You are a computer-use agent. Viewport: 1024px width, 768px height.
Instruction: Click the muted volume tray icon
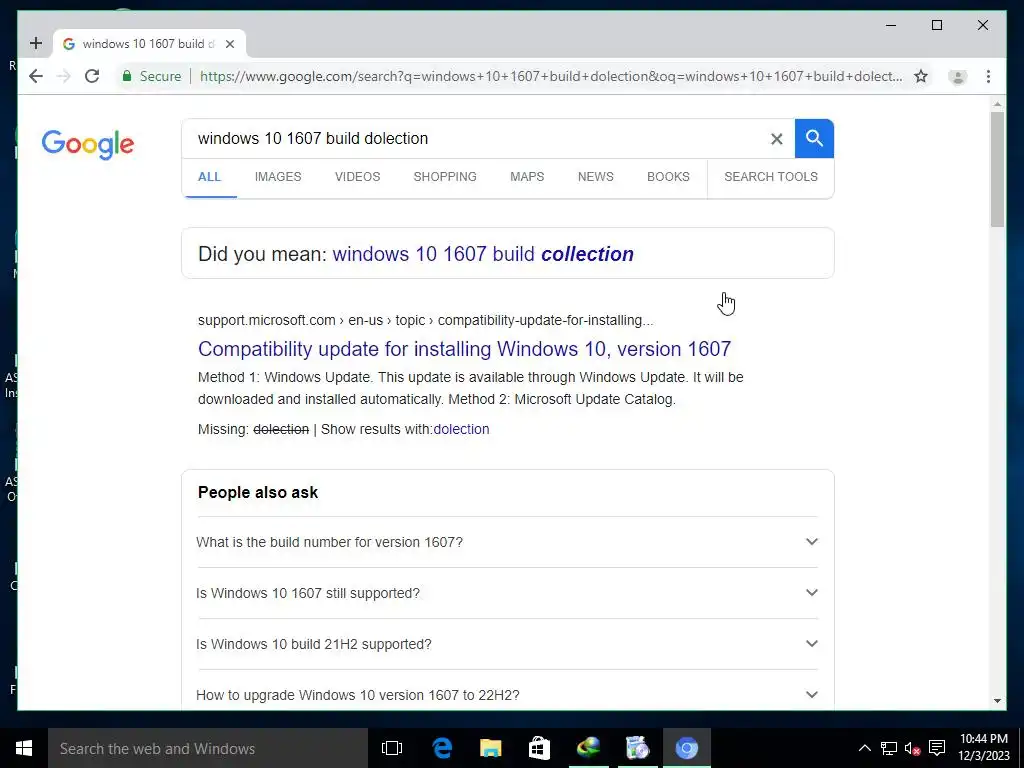point(912,748)
